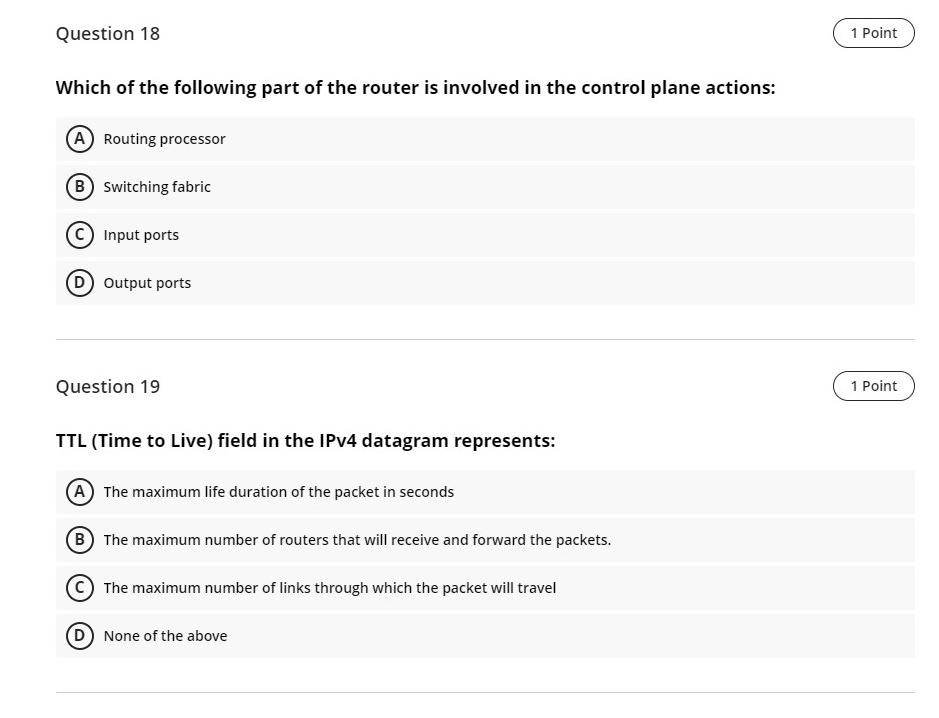Click the Question 18 heading
Viewport: 939px width, 718px height.
coord(107,33)
